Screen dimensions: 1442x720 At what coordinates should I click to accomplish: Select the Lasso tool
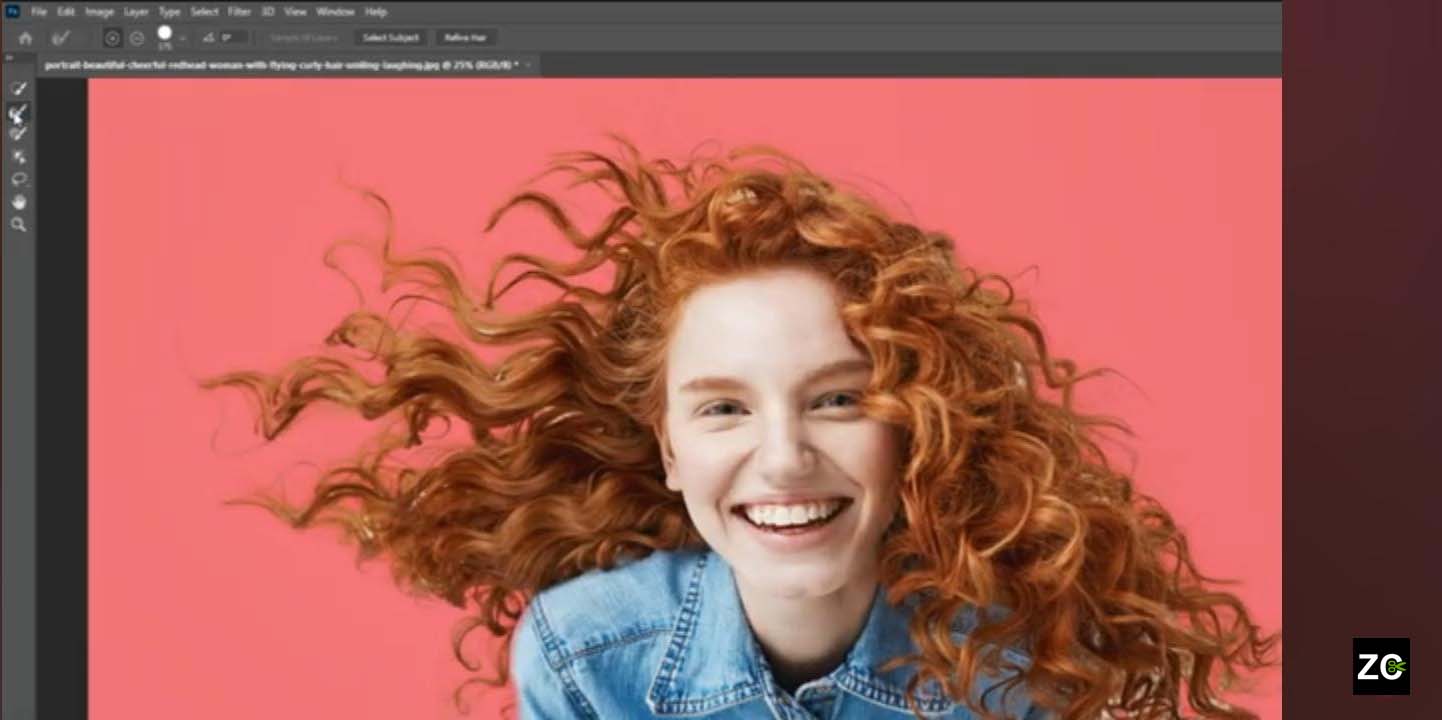click(18, 179)
